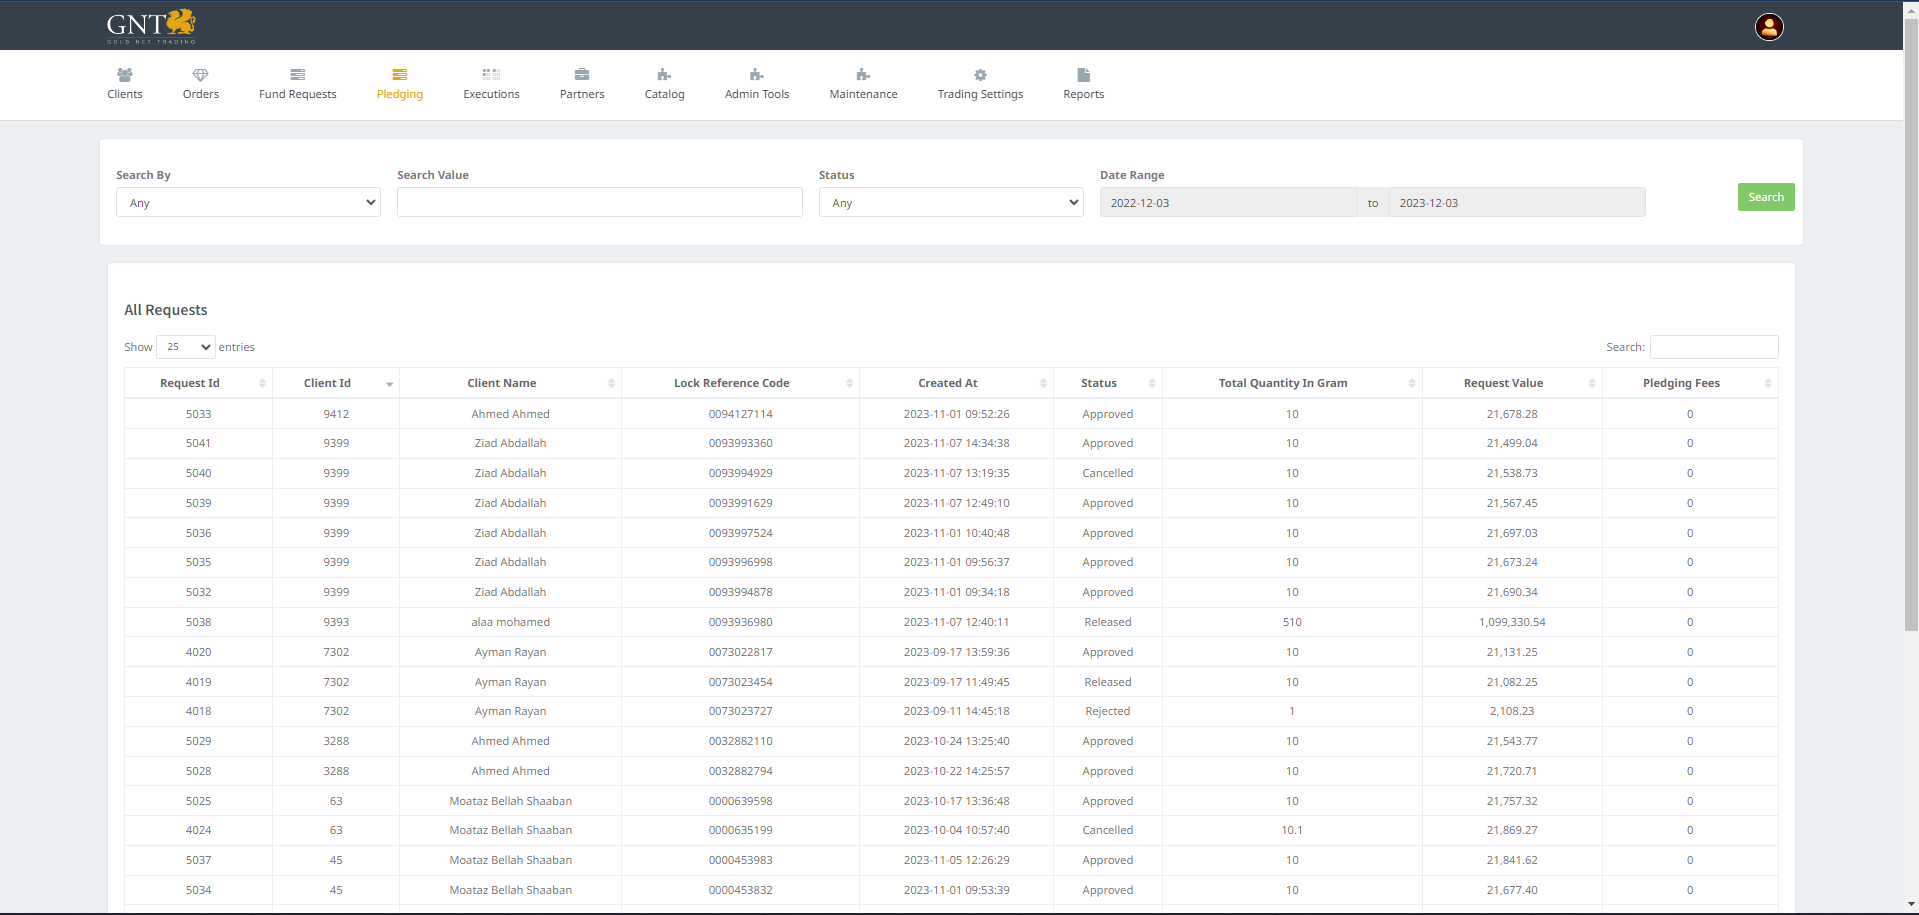The height and width of the screenshot is (915, 1919).
Task: Open the Status filter dropdown
Action: click(x=950, y=203)
